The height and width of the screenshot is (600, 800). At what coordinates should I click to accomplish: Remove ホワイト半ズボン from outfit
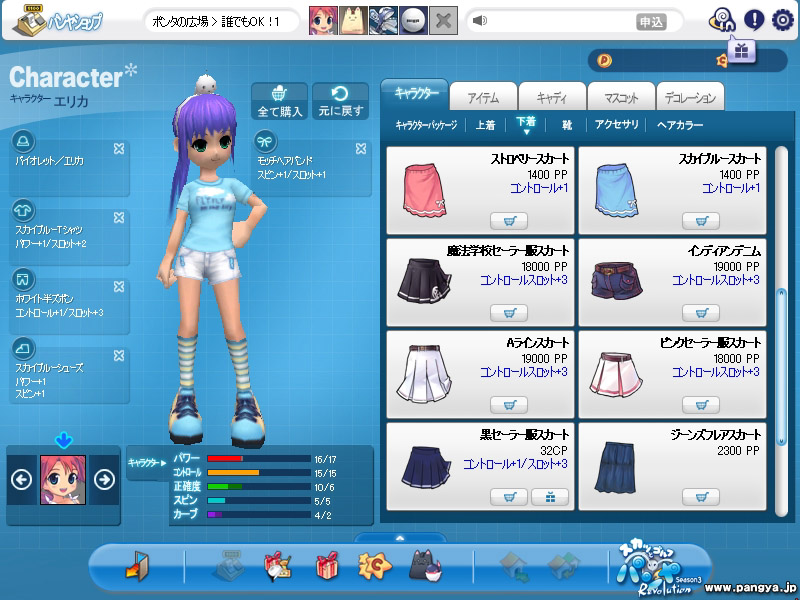point(119,287)
